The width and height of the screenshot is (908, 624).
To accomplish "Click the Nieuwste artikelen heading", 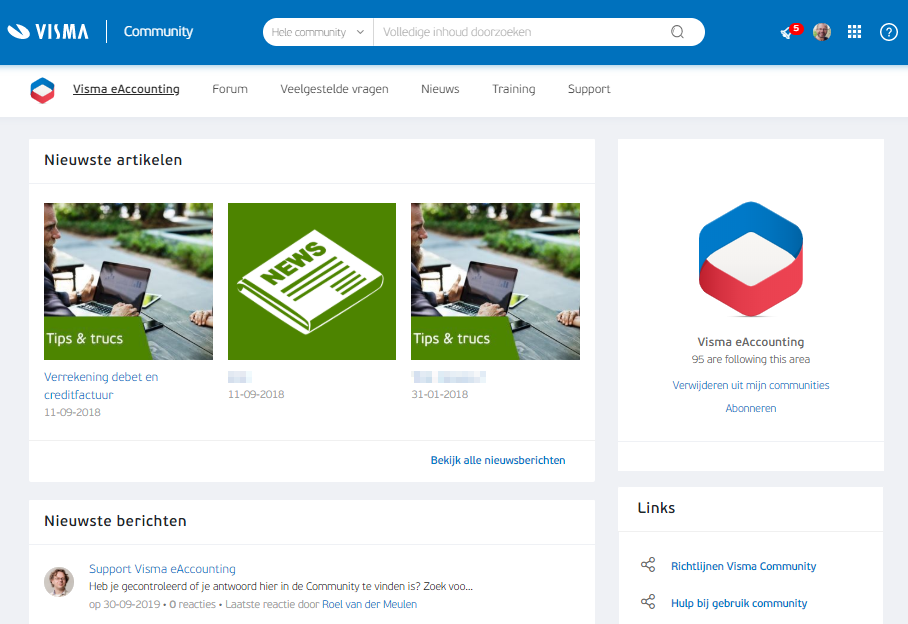I will [113, 160].
